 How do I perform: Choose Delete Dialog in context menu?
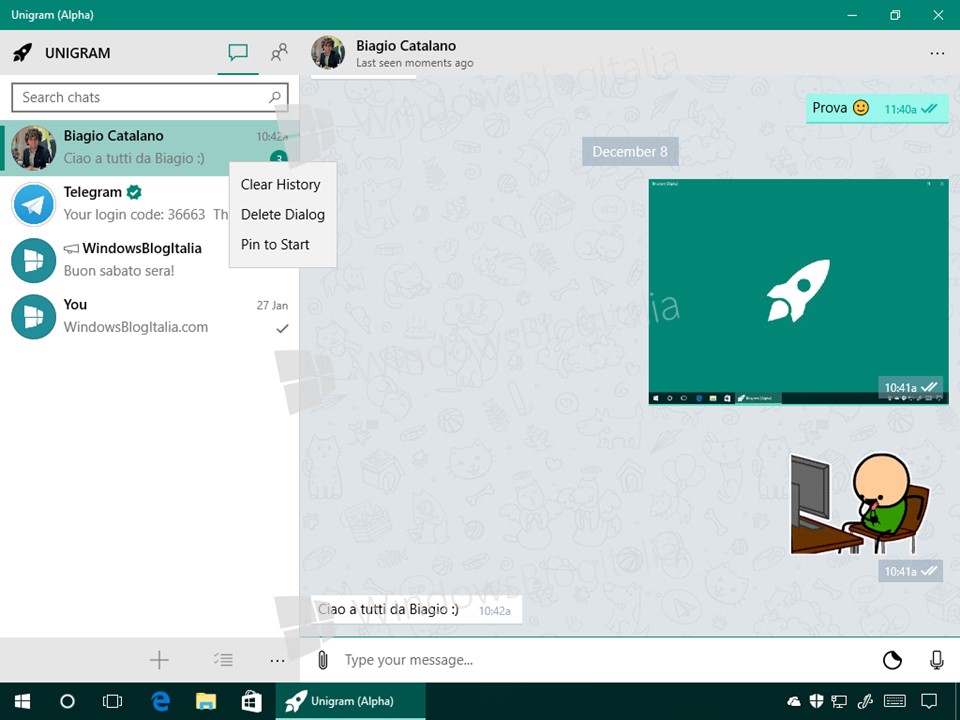click(x=283, y=214)
